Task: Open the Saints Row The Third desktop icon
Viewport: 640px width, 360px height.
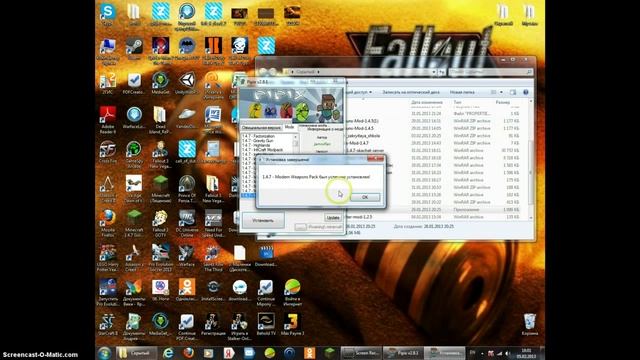Action: point(213,257)
